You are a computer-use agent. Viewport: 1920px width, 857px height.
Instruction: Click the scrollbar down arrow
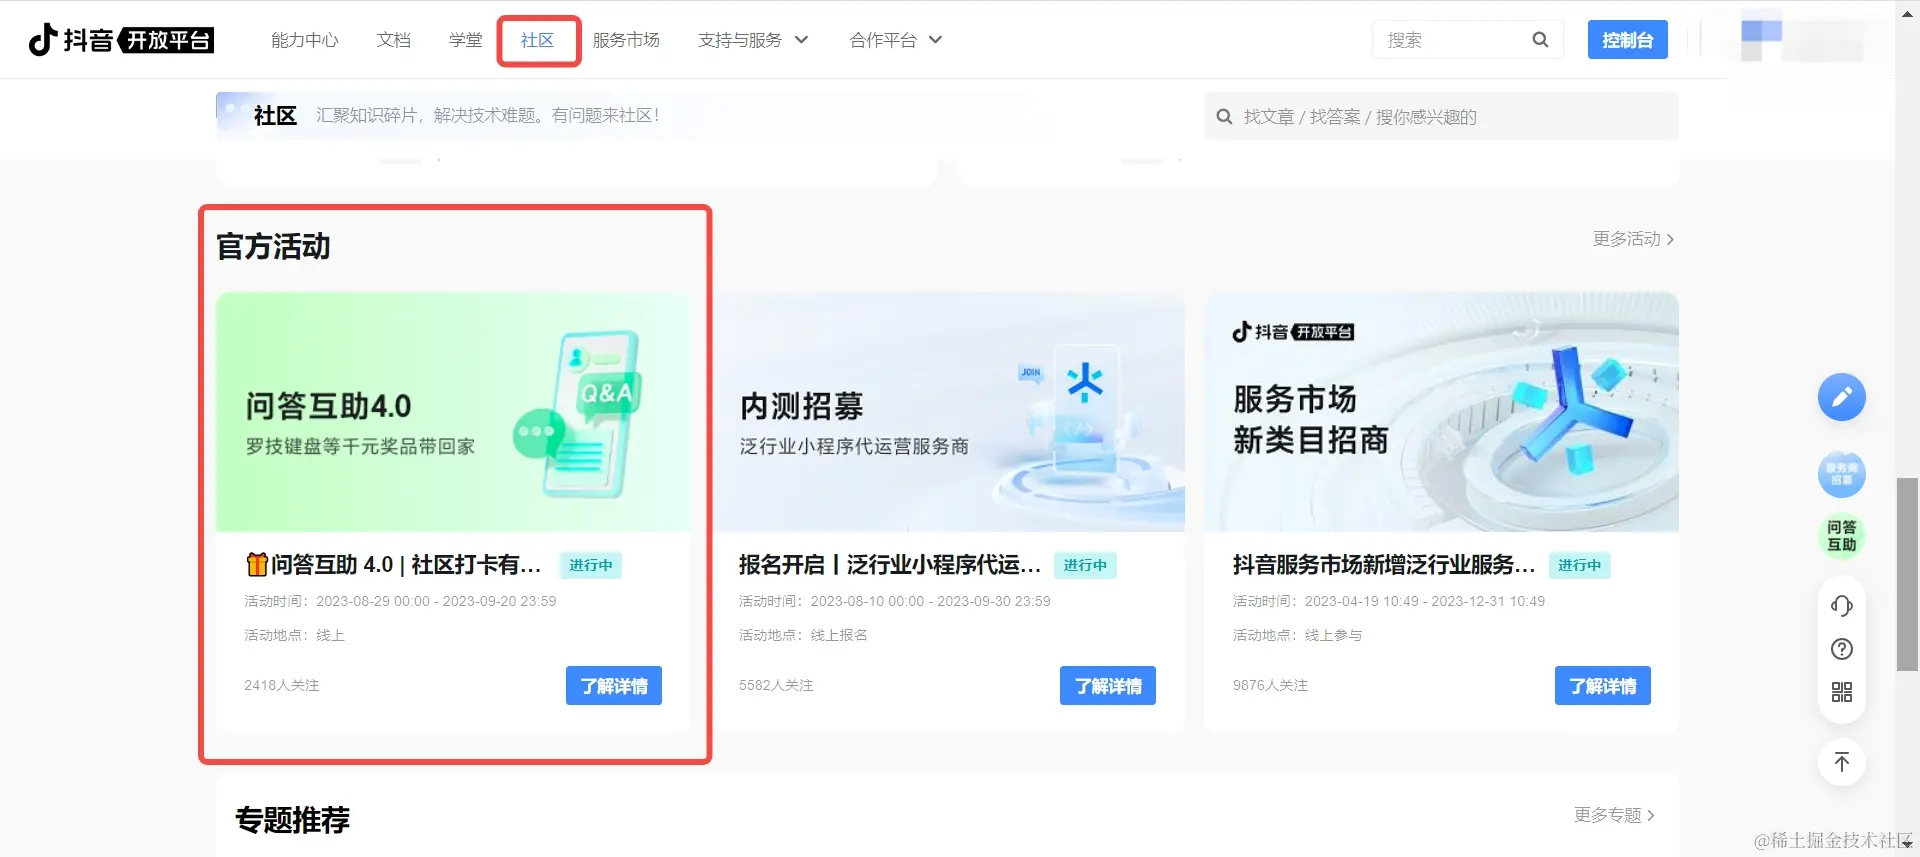(x=1908, y=845)
